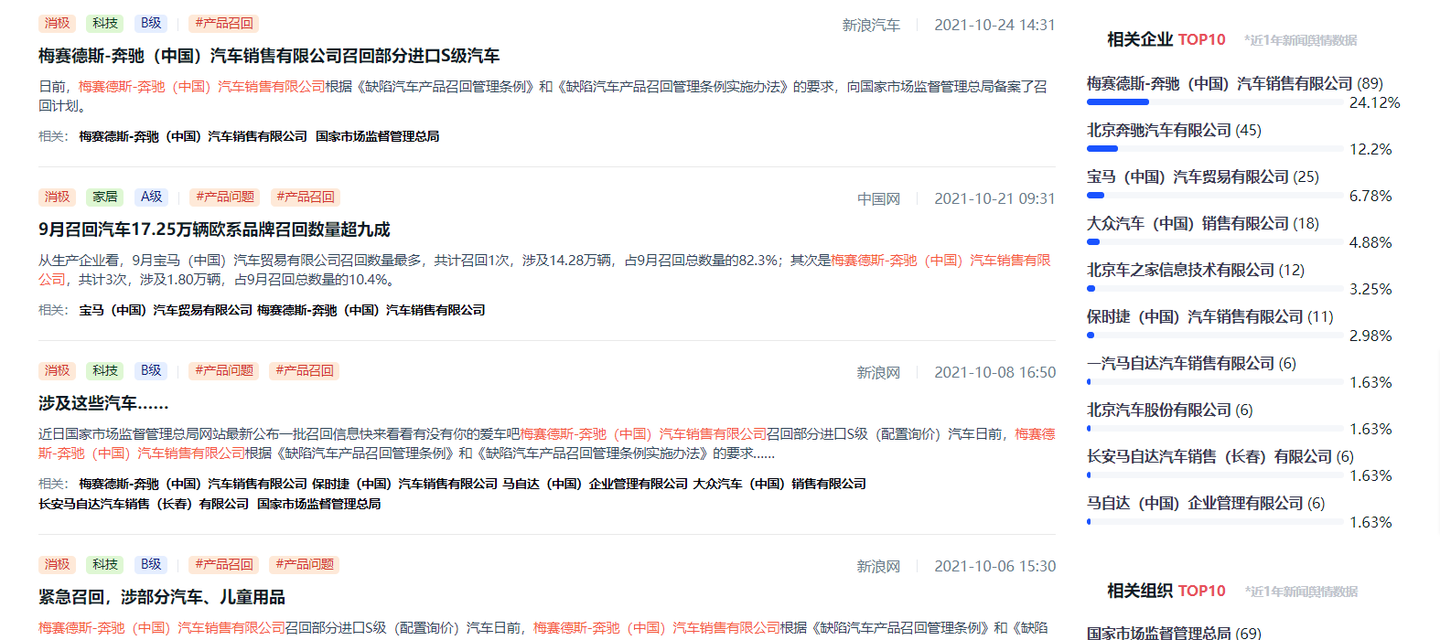Select #产品召回 tag on the 新浪汽车 article
This screenshot has height=640, width=1440.
tap(223, 23)
